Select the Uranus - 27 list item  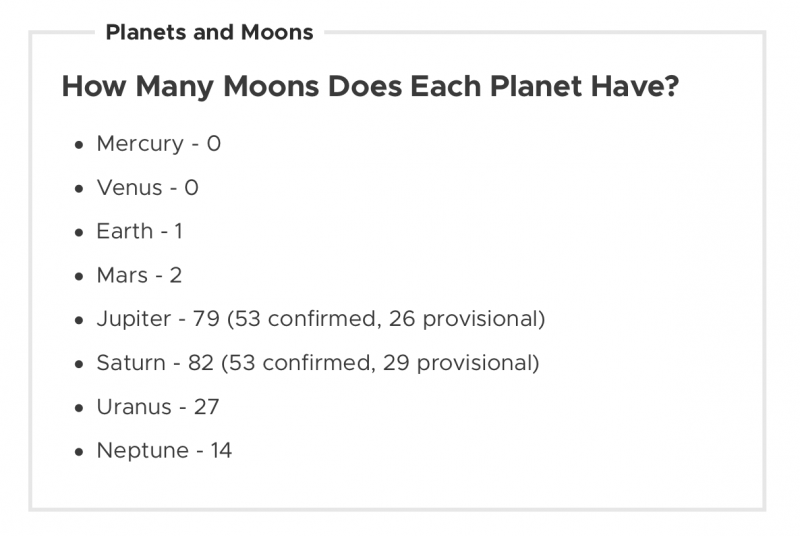coord(158,407)
